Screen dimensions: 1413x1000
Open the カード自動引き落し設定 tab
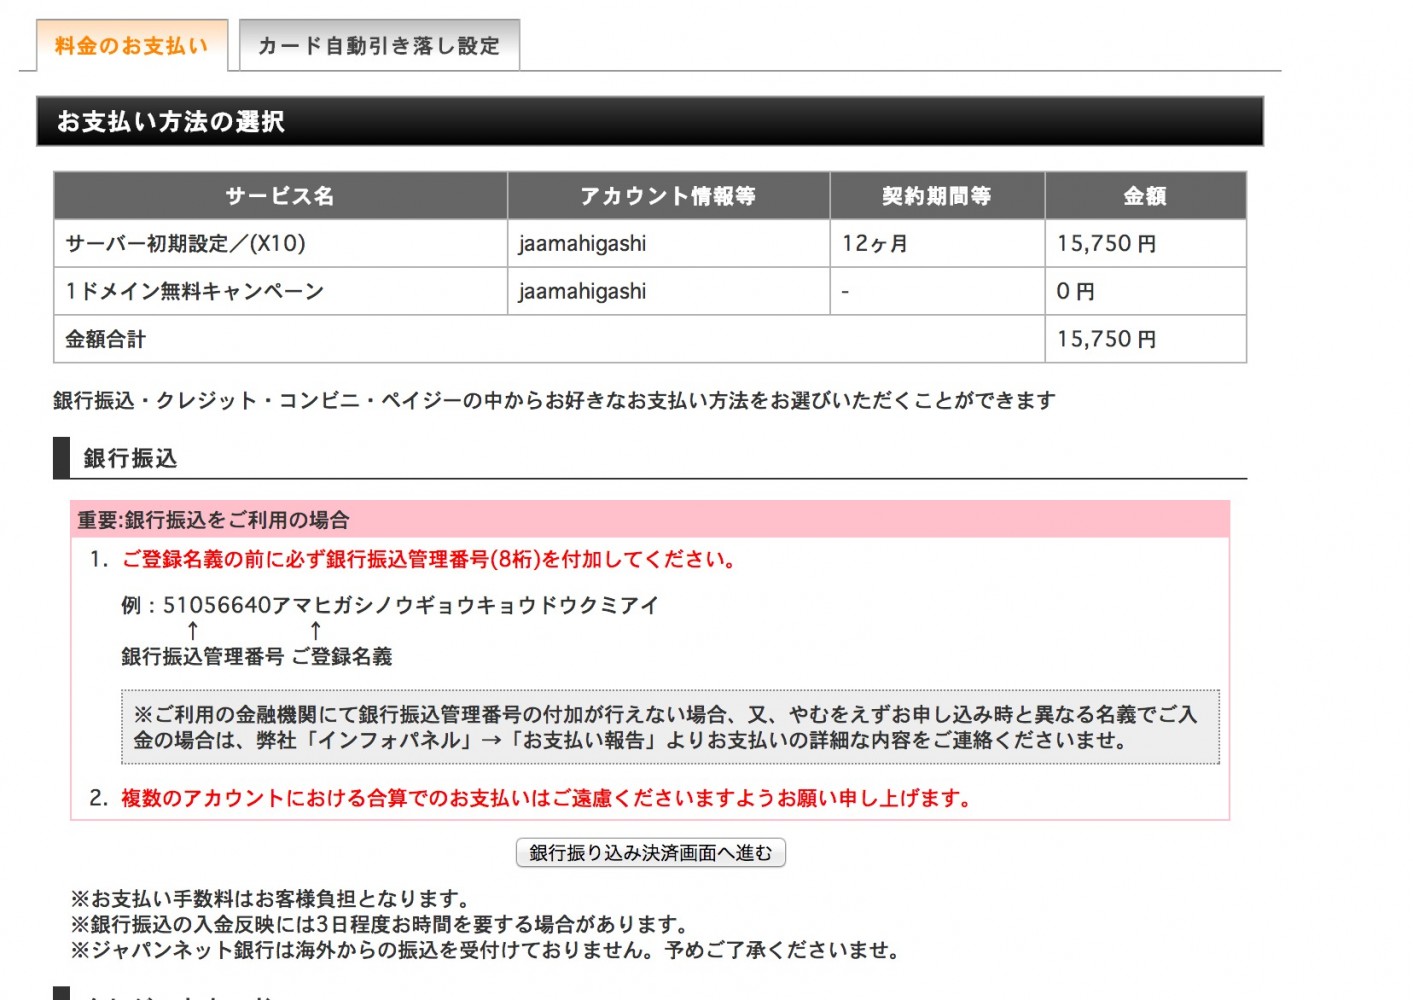[379, 46]
